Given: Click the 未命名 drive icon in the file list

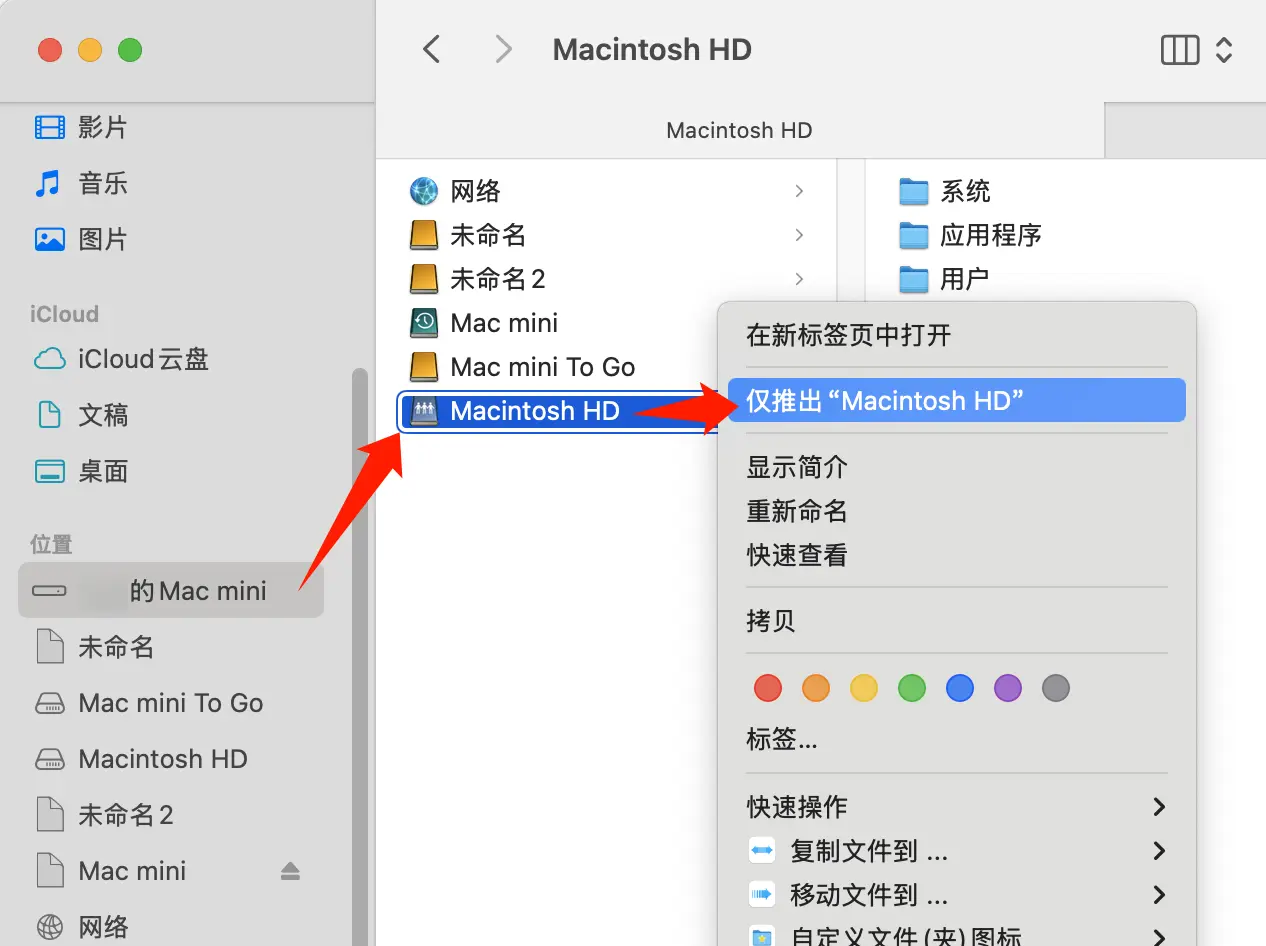Looking at the screenshot, I should coord(424,235).
